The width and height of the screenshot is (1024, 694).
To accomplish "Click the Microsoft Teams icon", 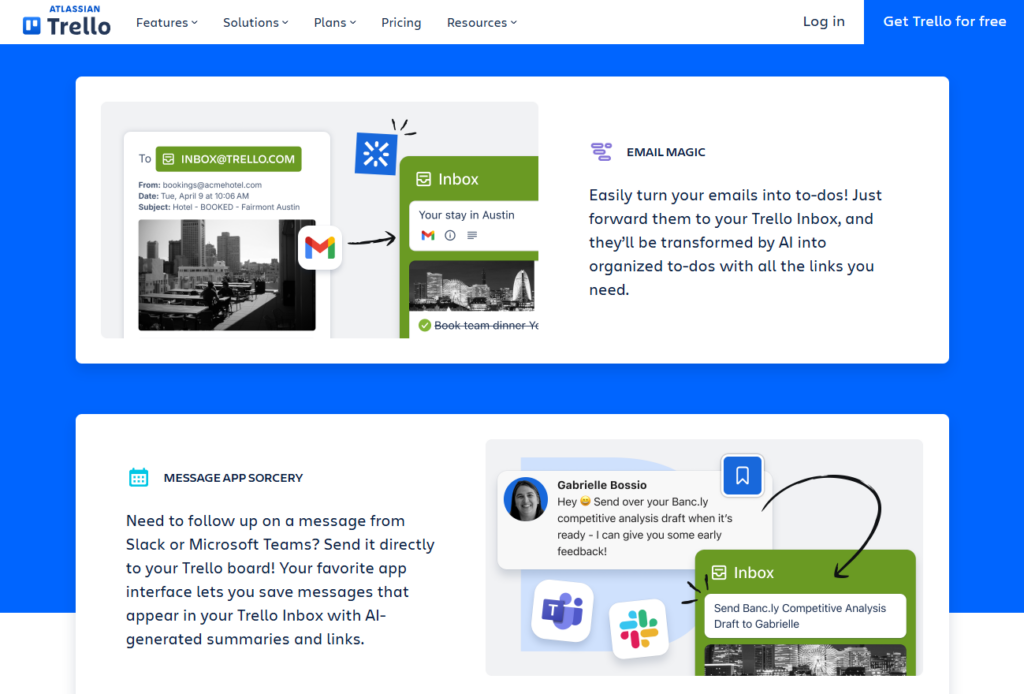I will pos(562,611).
